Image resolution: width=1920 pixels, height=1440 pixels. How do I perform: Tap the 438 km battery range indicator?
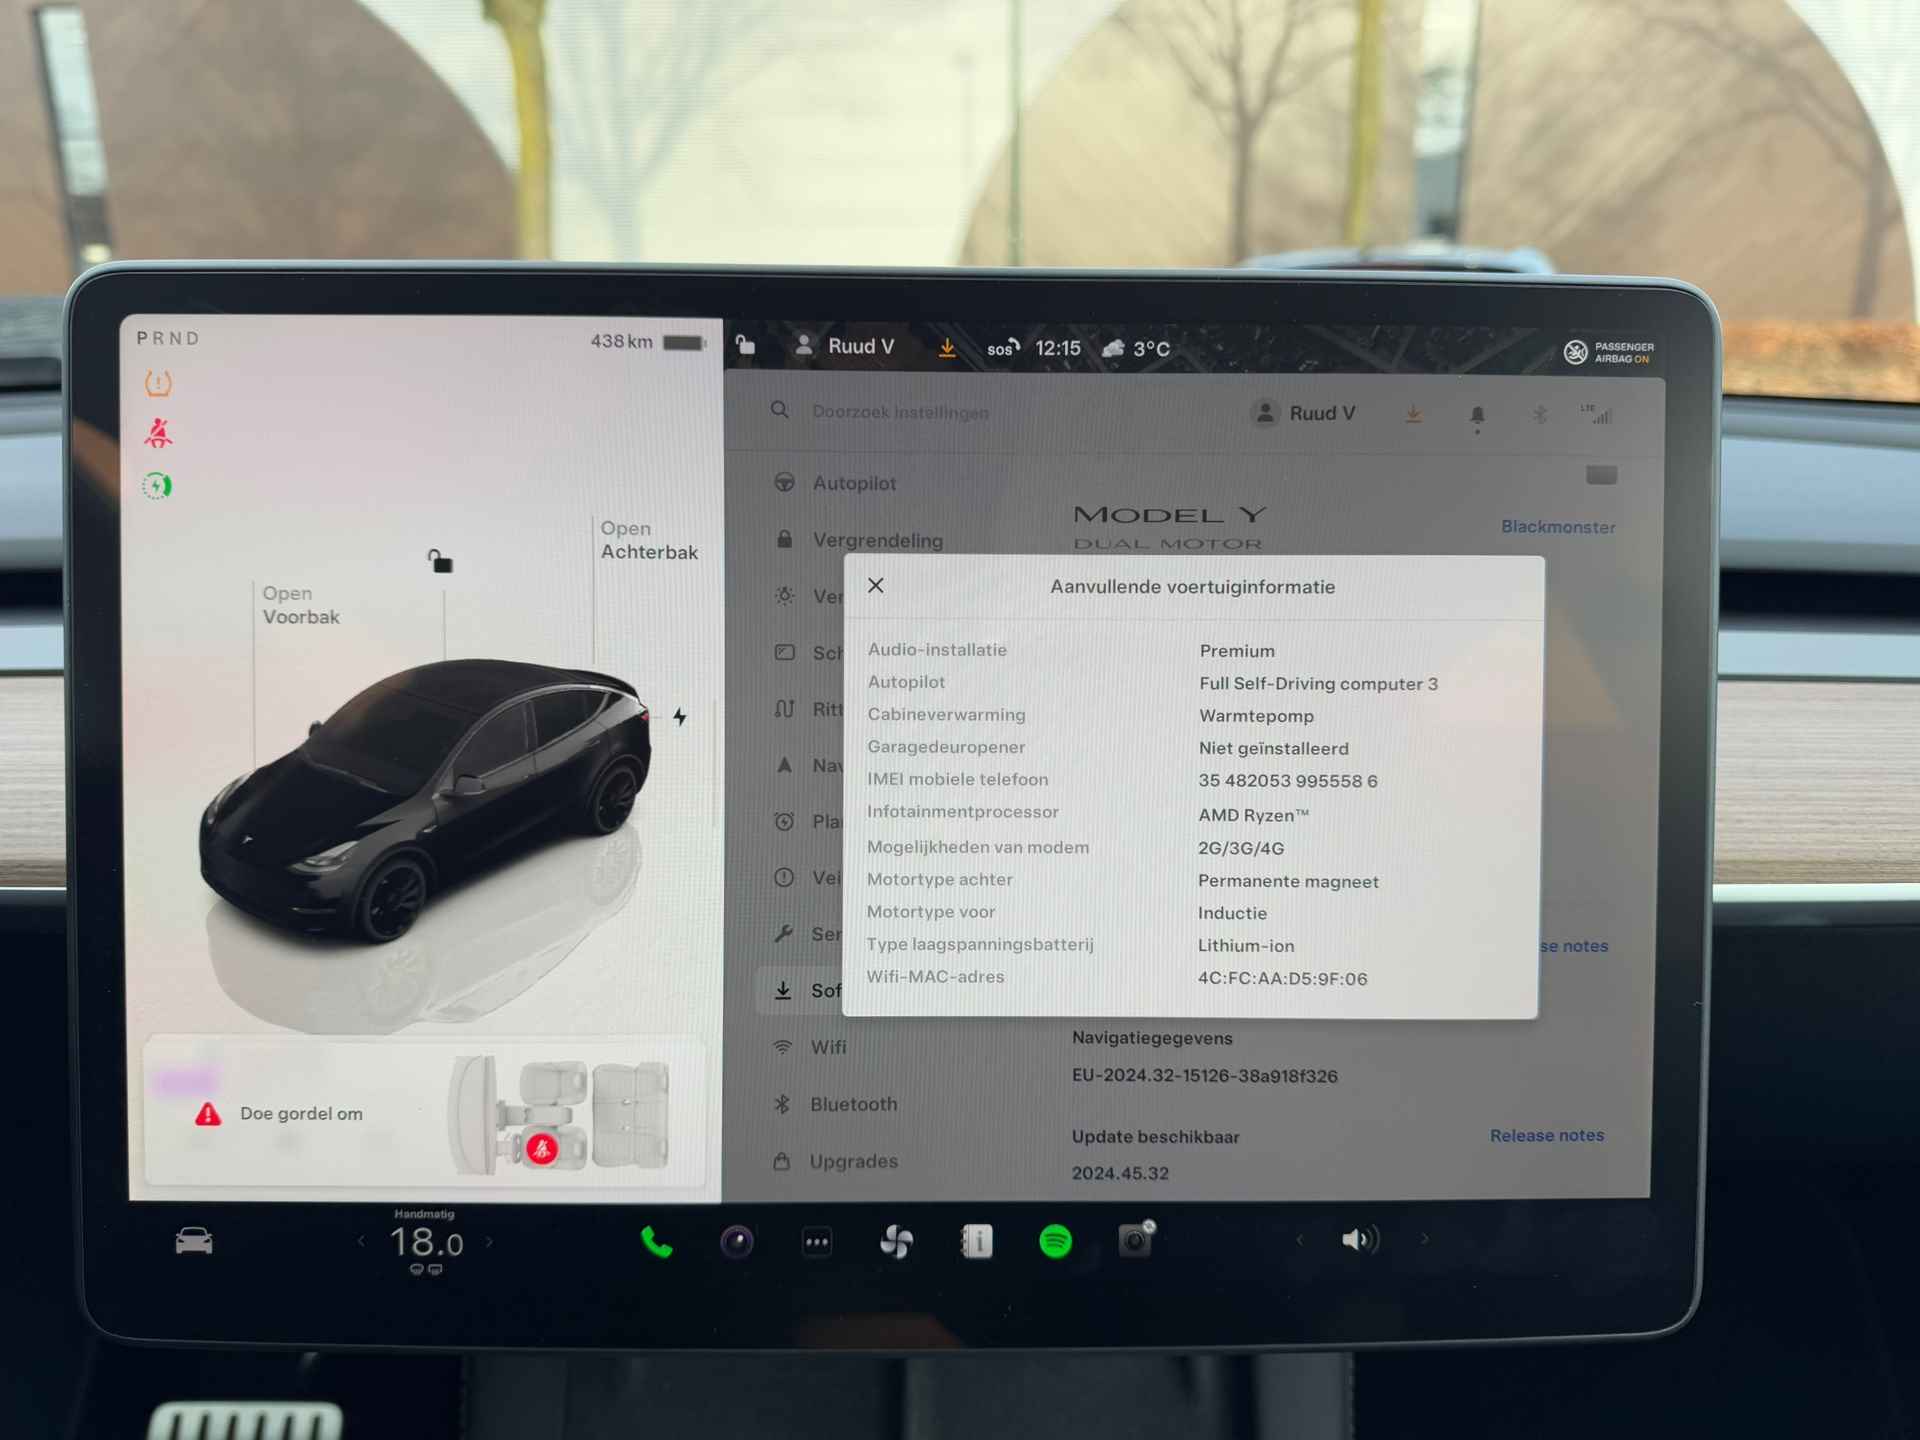point(648,341)
